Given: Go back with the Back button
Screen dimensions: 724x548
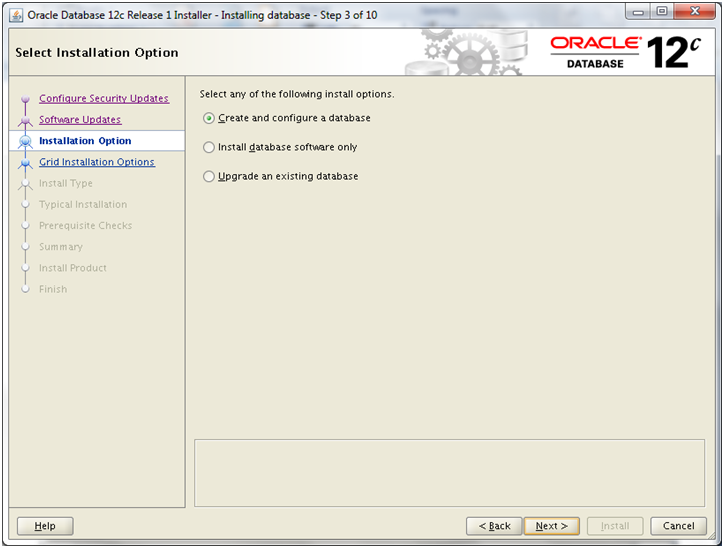Looking at the screenshot, I should (x=494, y=526).
